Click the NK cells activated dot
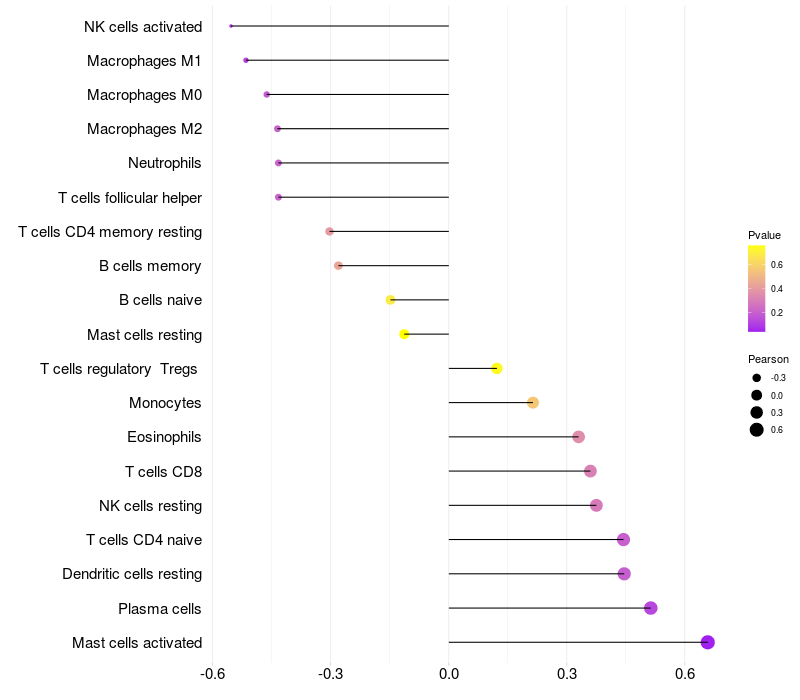Screen dimensions: 800x700 pyautogui.click(x=231, y=26)
